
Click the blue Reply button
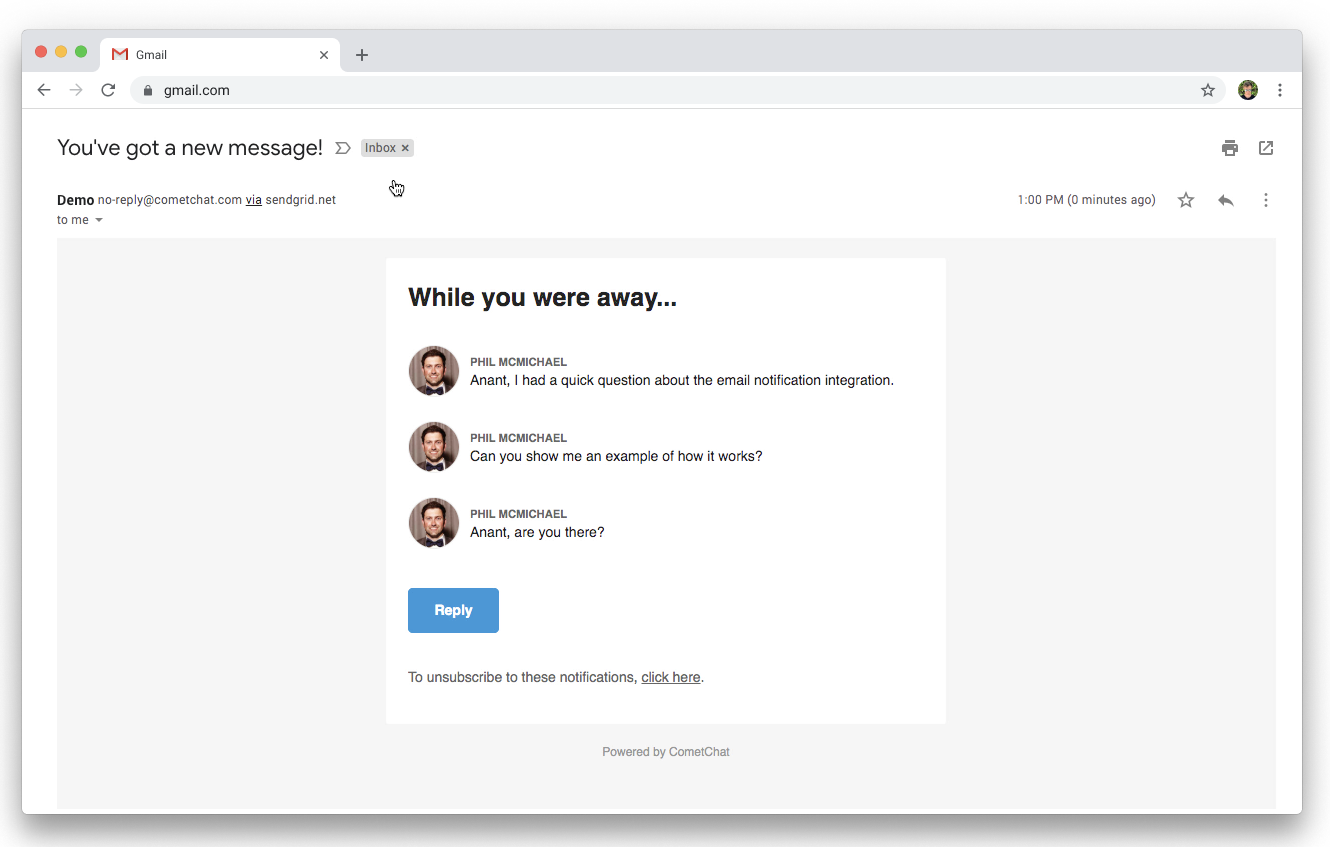pos(453,610)
